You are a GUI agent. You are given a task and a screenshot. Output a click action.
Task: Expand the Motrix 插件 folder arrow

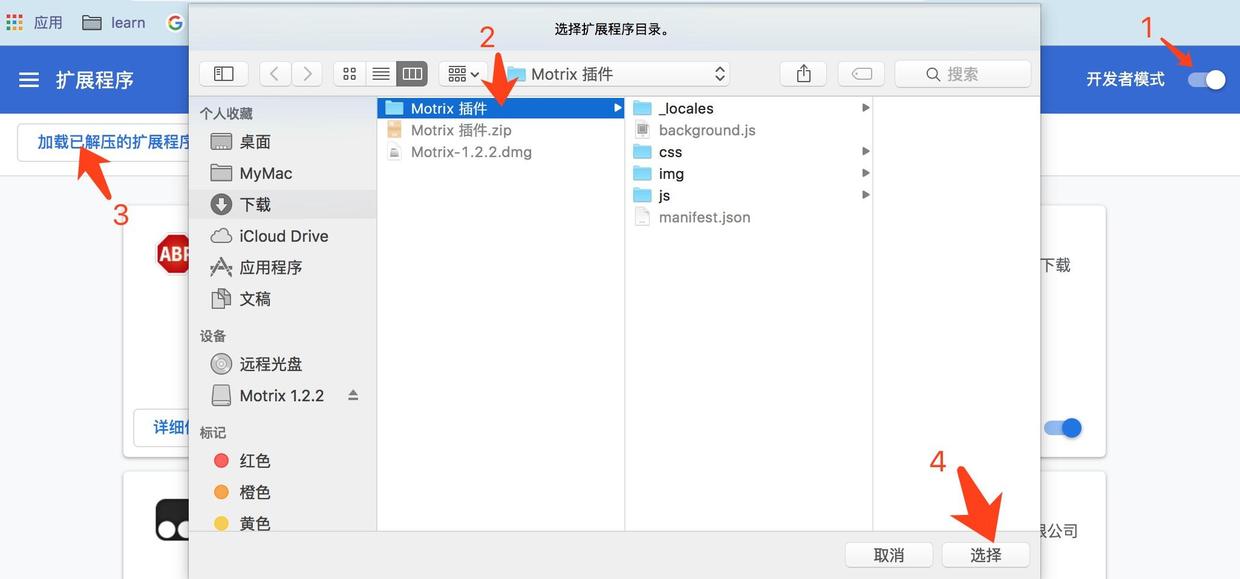[617, 108]
